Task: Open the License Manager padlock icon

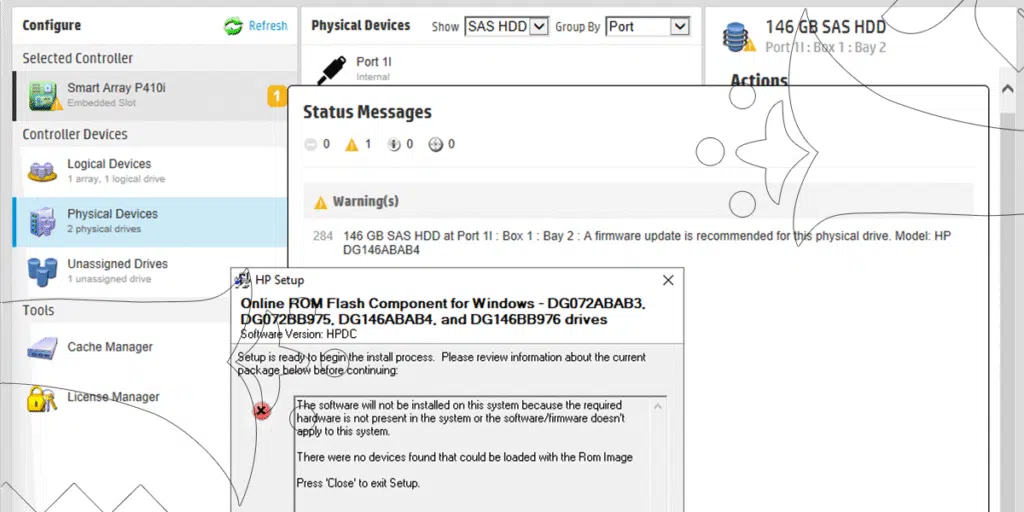Action: click(x=42, y=398)
